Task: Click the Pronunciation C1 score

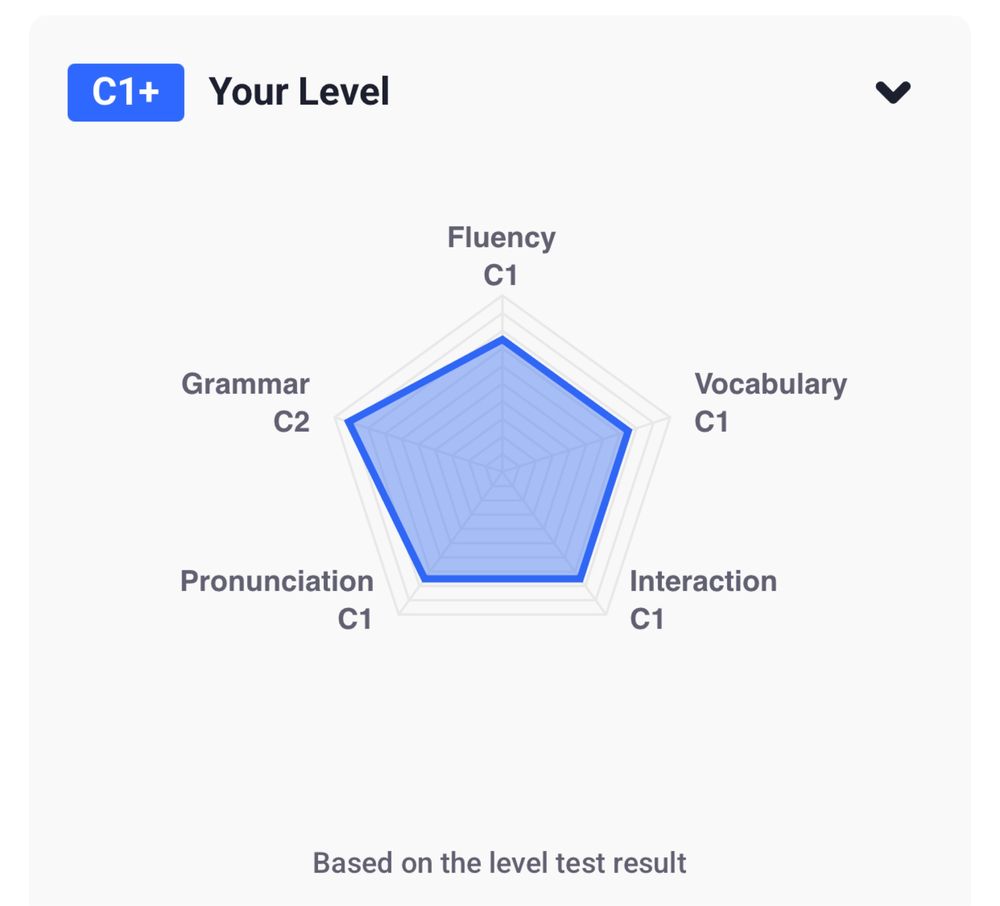Action: pos(355,619)
